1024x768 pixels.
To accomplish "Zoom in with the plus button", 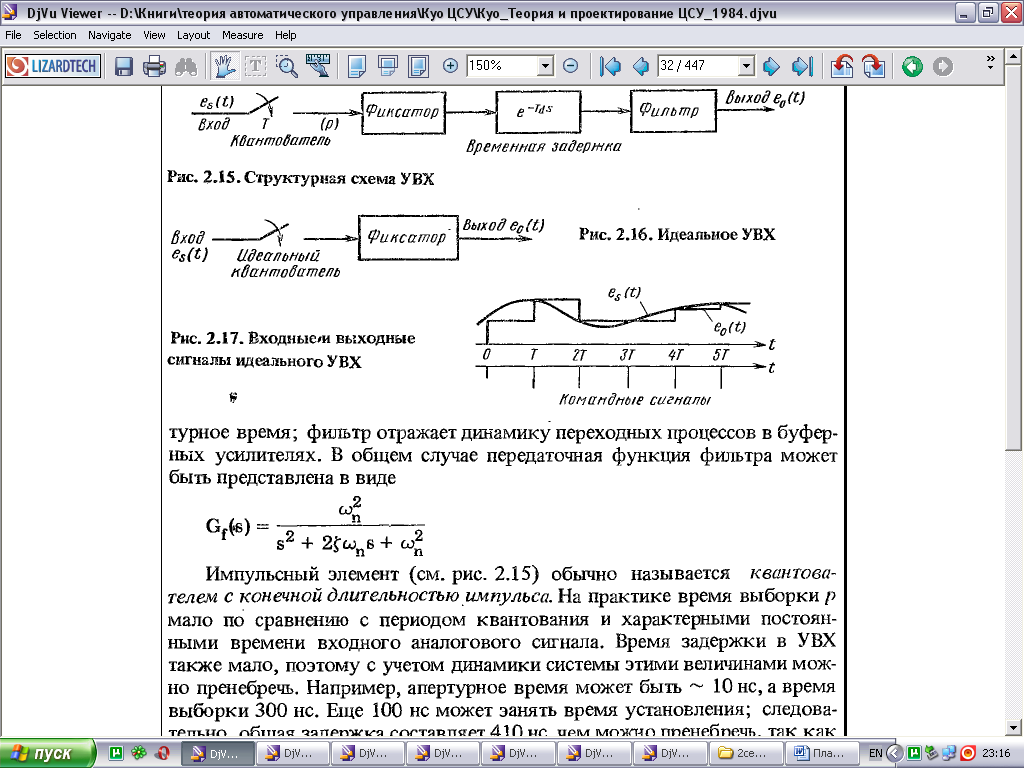I will tap(450, 66).
